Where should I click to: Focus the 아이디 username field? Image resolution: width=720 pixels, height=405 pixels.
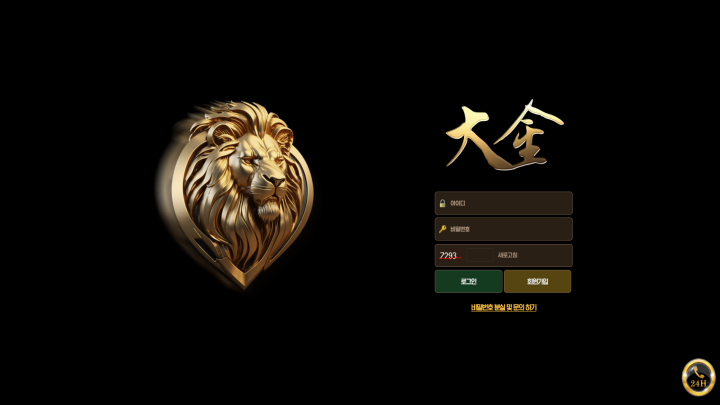[x=503, y=203]
